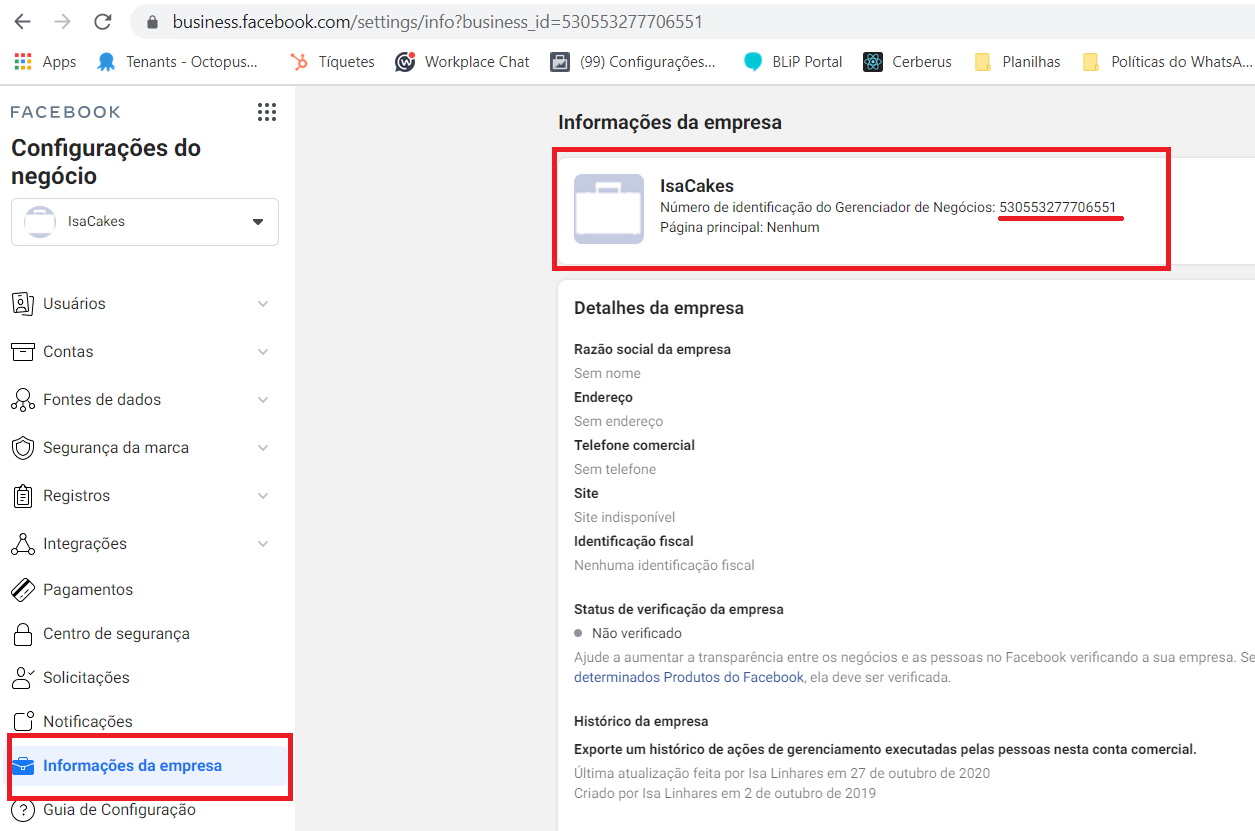Viewport: 1255px width, 831px height.
Task: Expand the Segurança da marca chevron
Action: (263, 448)
